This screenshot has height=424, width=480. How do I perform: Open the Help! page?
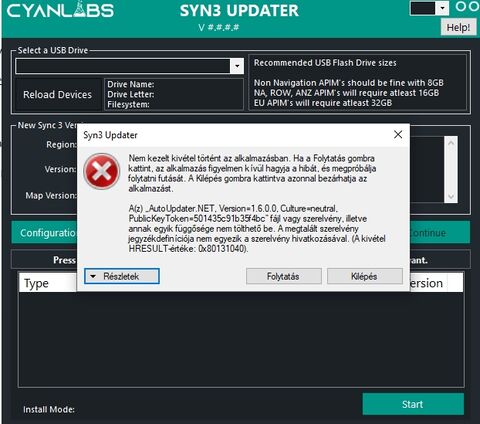(458, 27)
